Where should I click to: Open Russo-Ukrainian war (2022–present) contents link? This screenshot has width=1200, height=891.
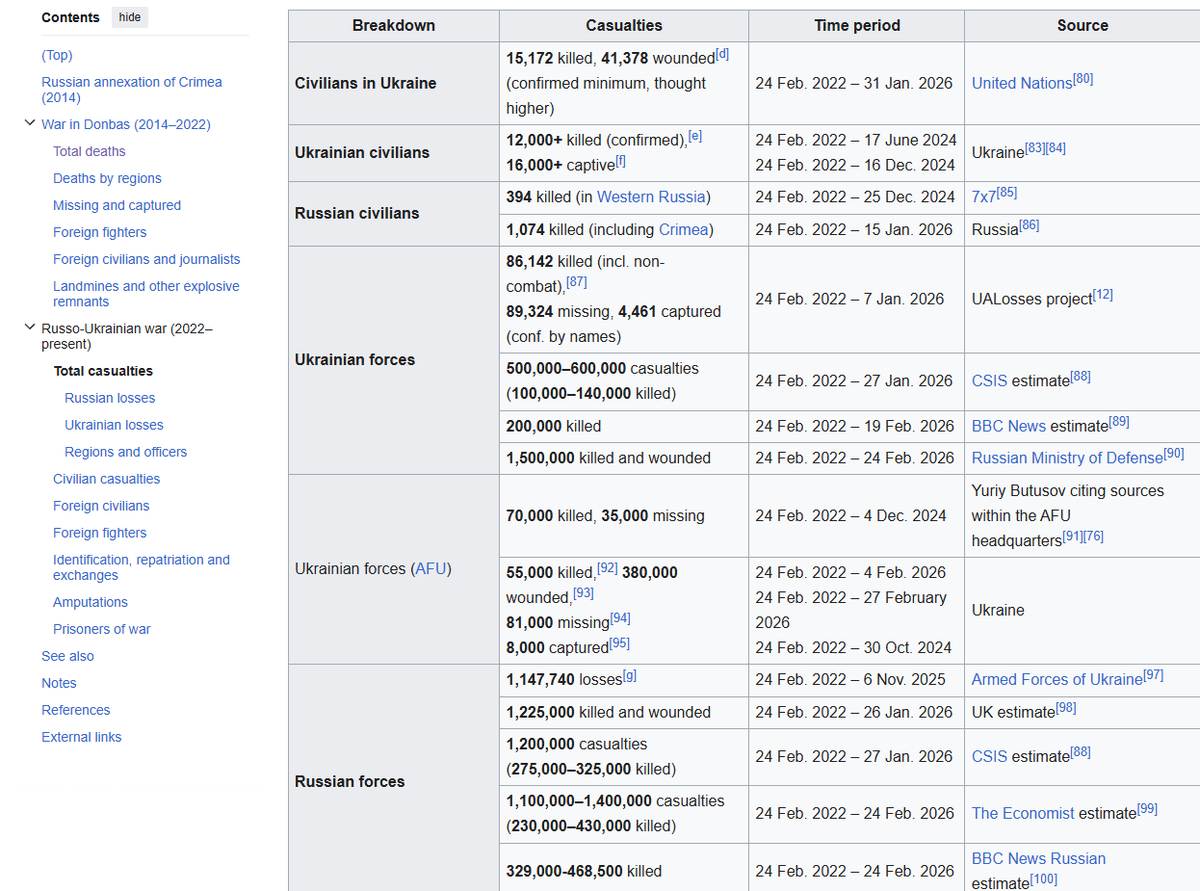pos(127,336)
